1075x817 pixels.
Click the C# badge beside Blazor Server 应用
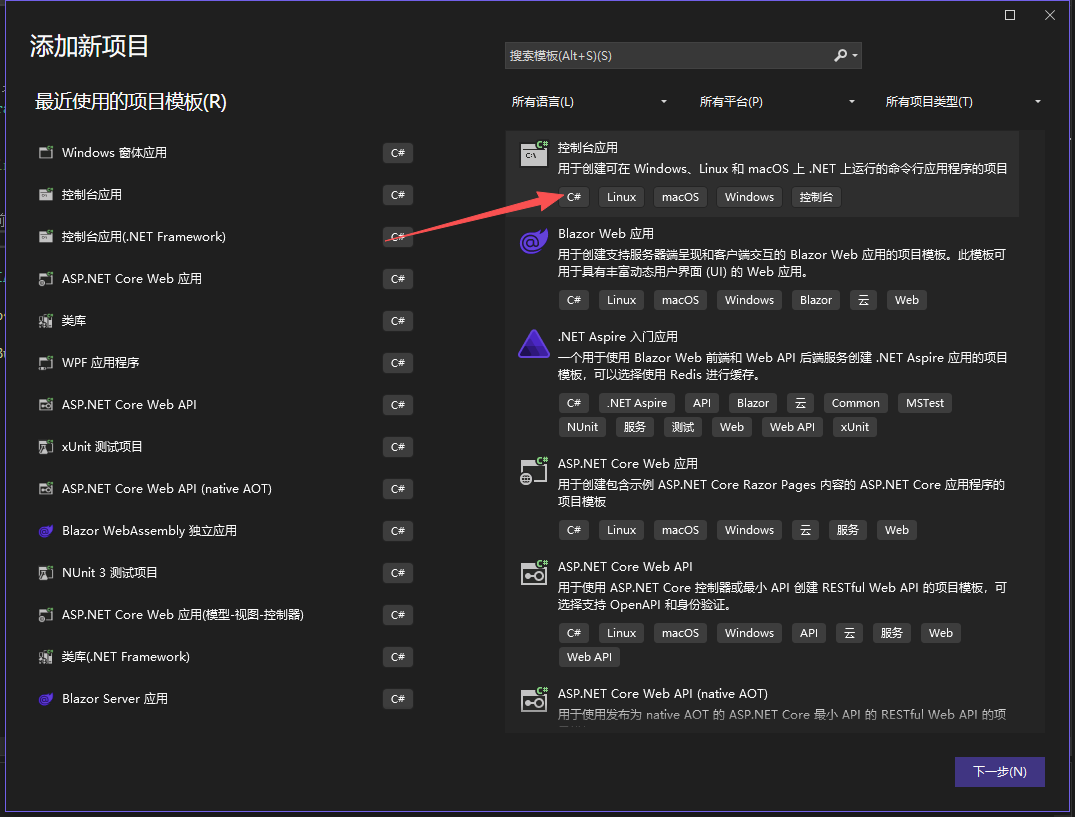tap(398, 699)
